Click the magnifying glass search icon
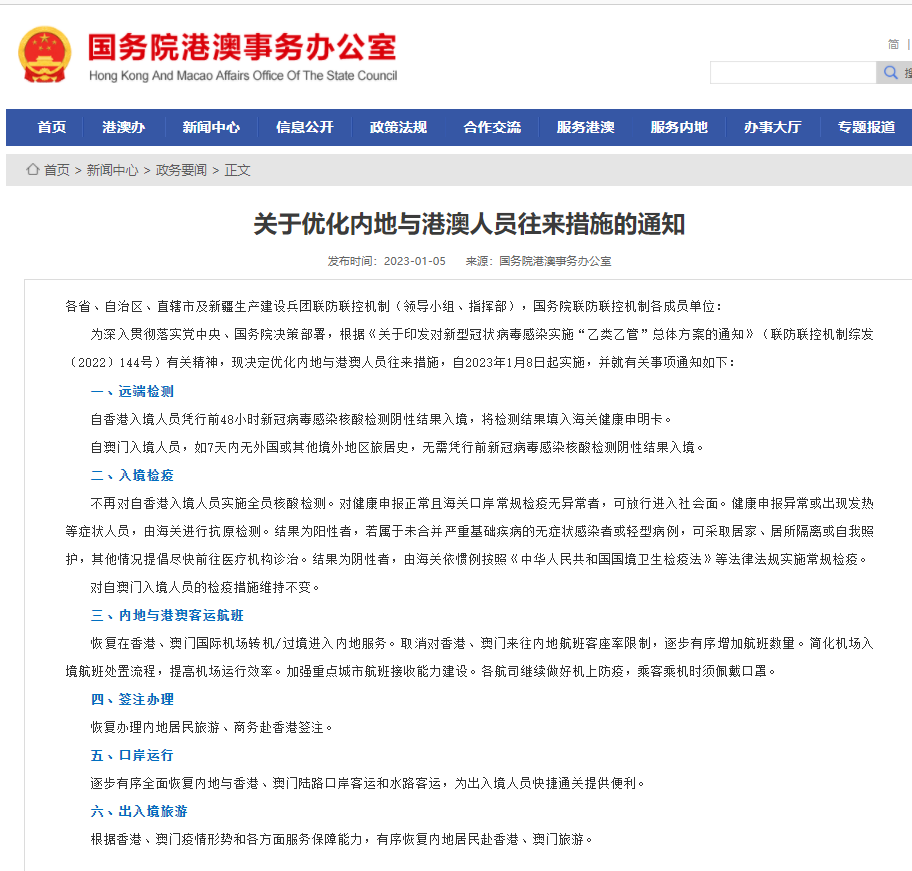The image size is (912, 871). (890, 73)
